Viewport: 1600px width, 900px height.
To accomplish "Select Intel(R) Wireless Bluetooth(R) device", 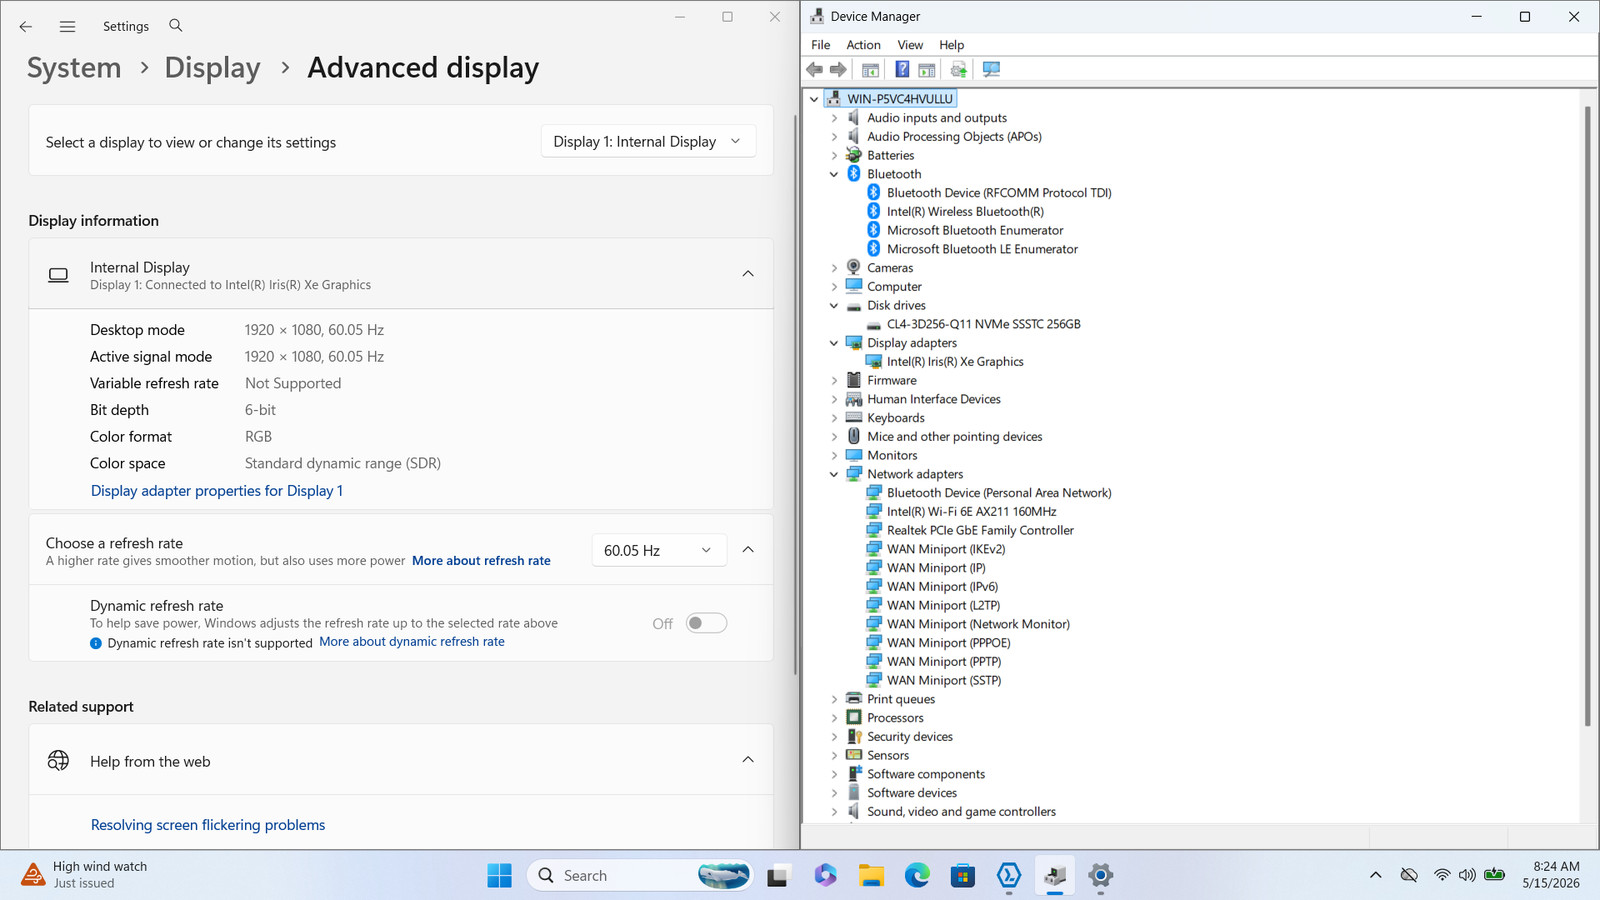I will (965, 211).
